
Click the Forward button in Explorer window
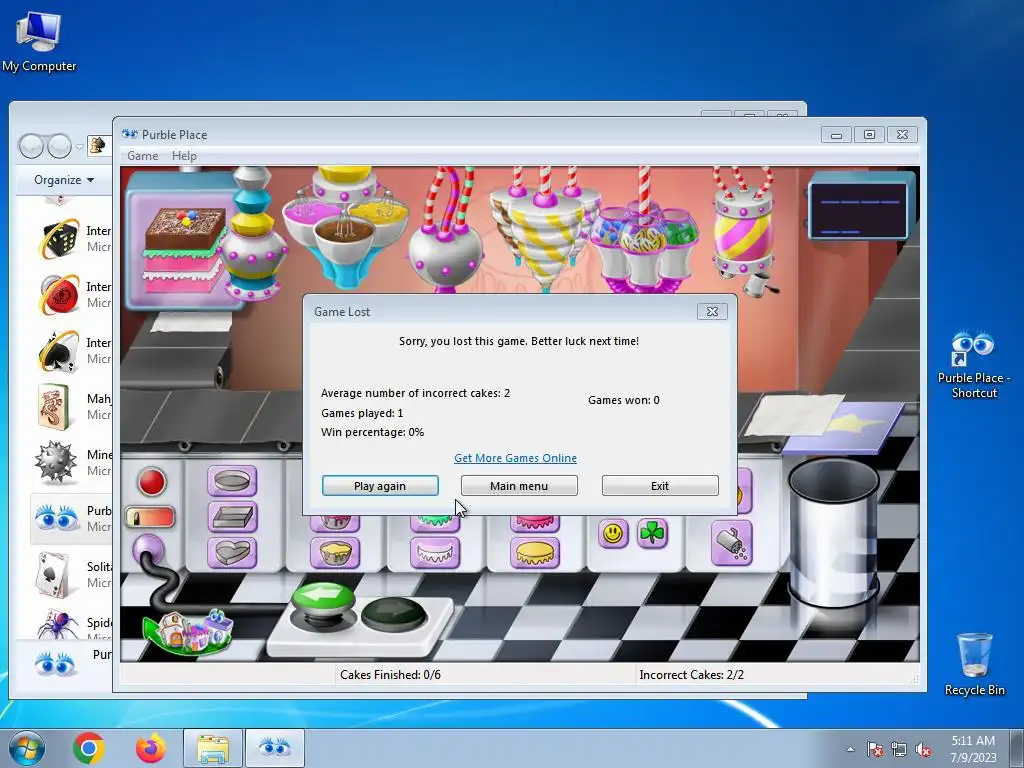coord(59,146)
